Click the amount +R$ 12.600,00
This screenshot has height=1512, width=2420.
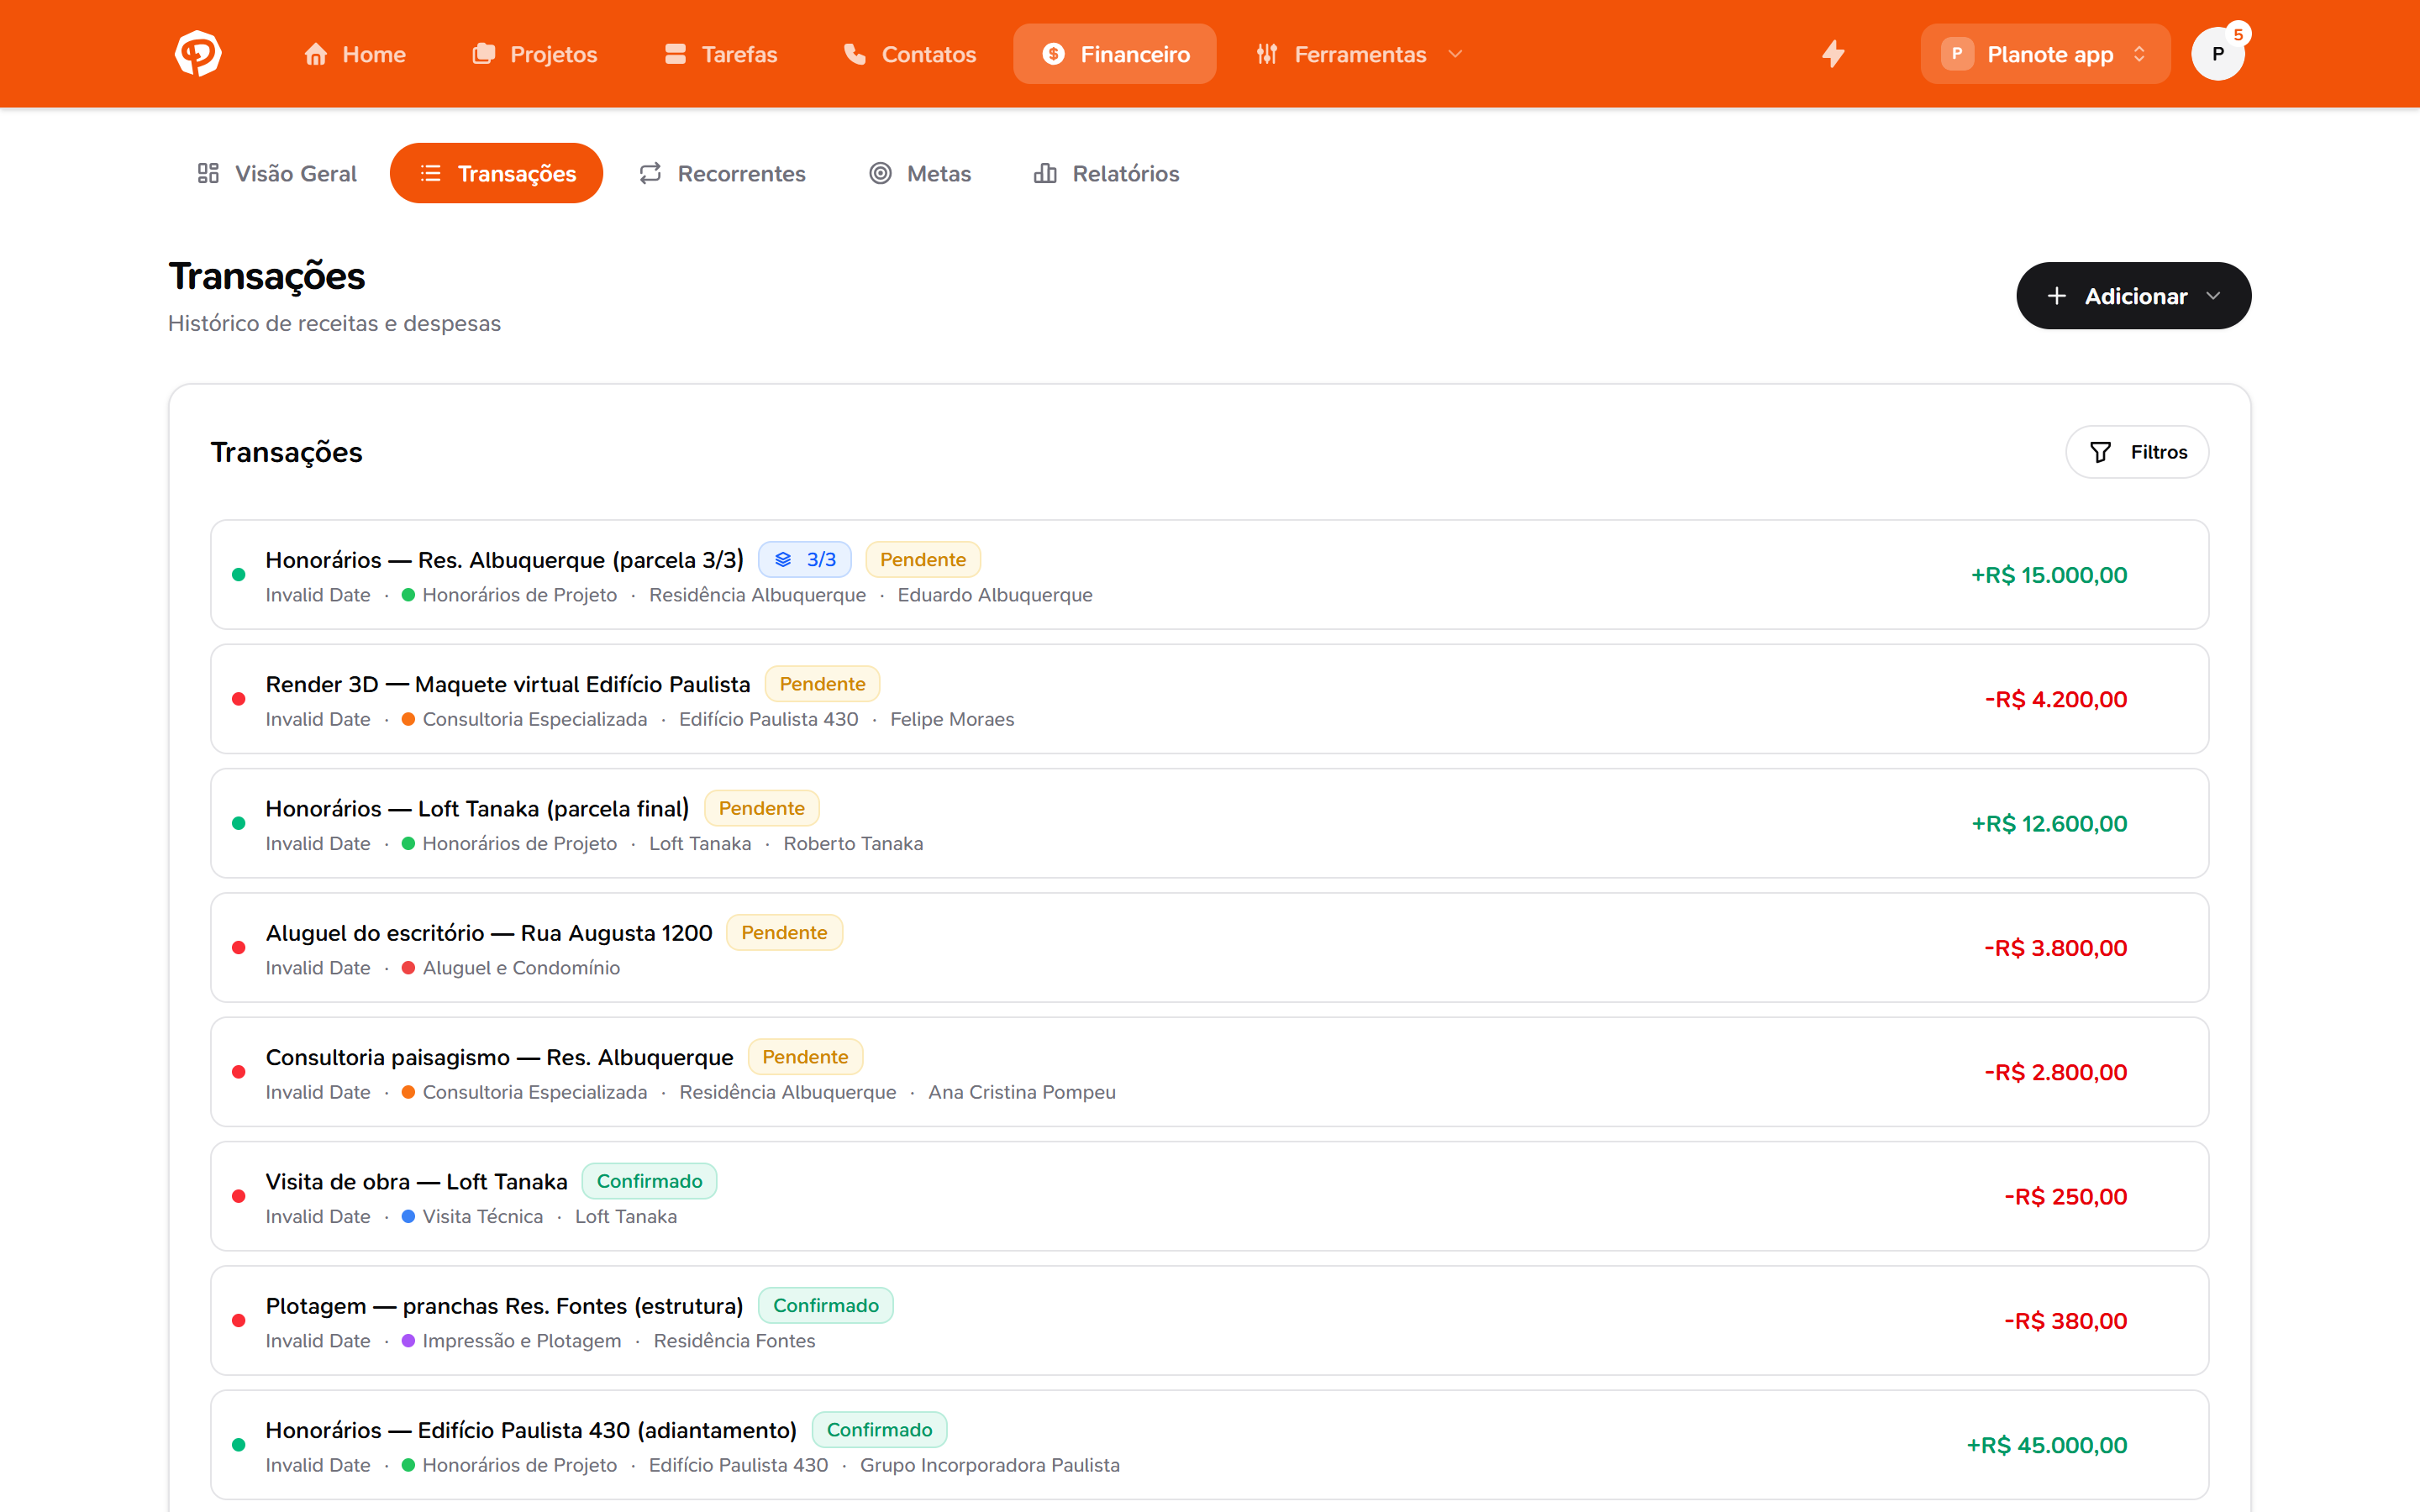pos(2048,823)
